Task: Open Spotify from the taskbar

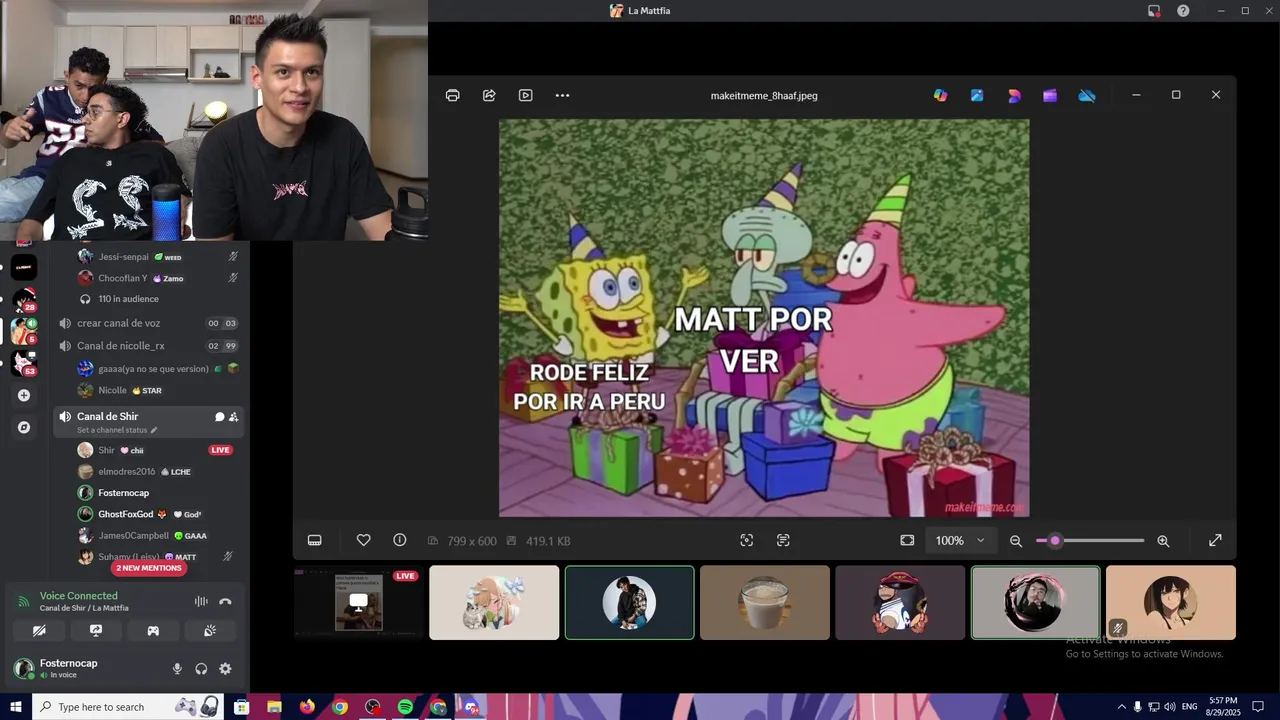Action: (x=405, y=707)
